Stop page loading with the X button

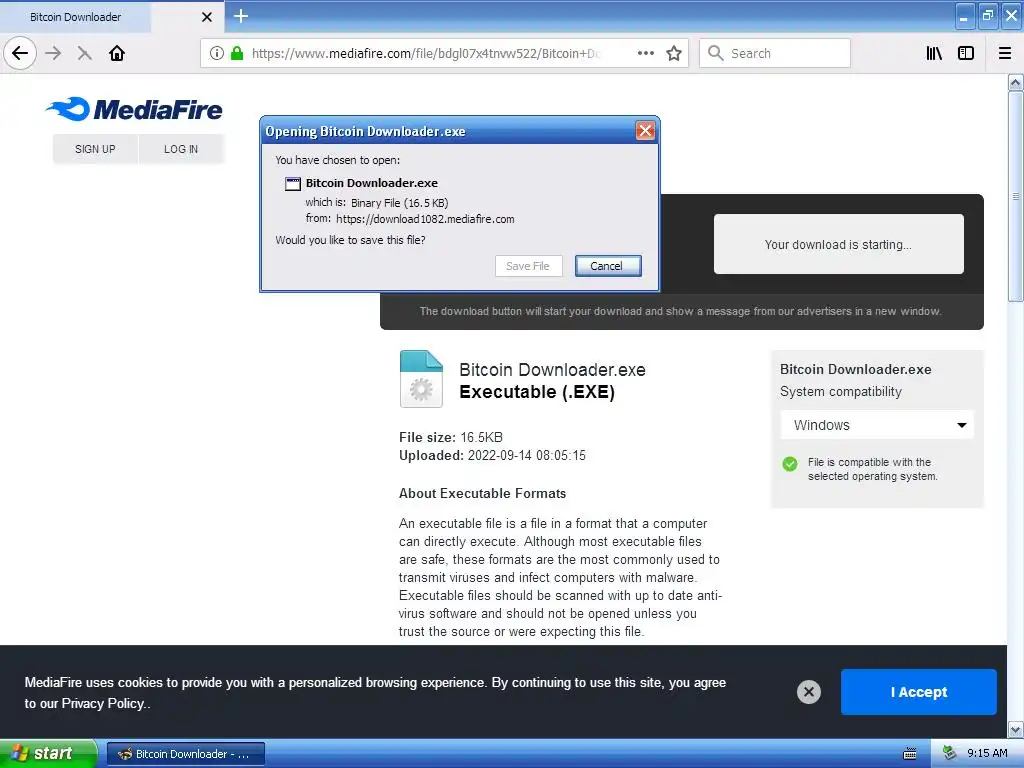[x=84, y=53]
